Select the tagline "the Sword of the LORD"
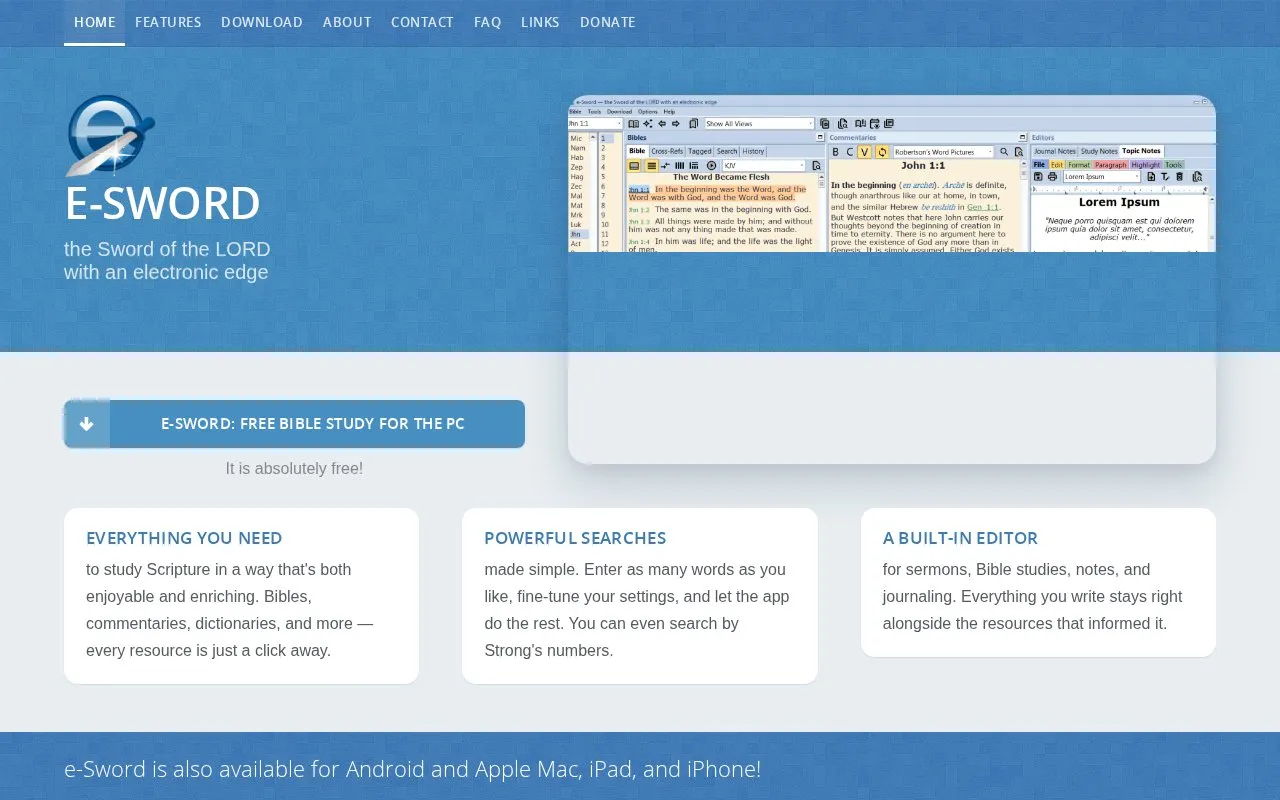1280x800 pixels. [x=167, y=249]
